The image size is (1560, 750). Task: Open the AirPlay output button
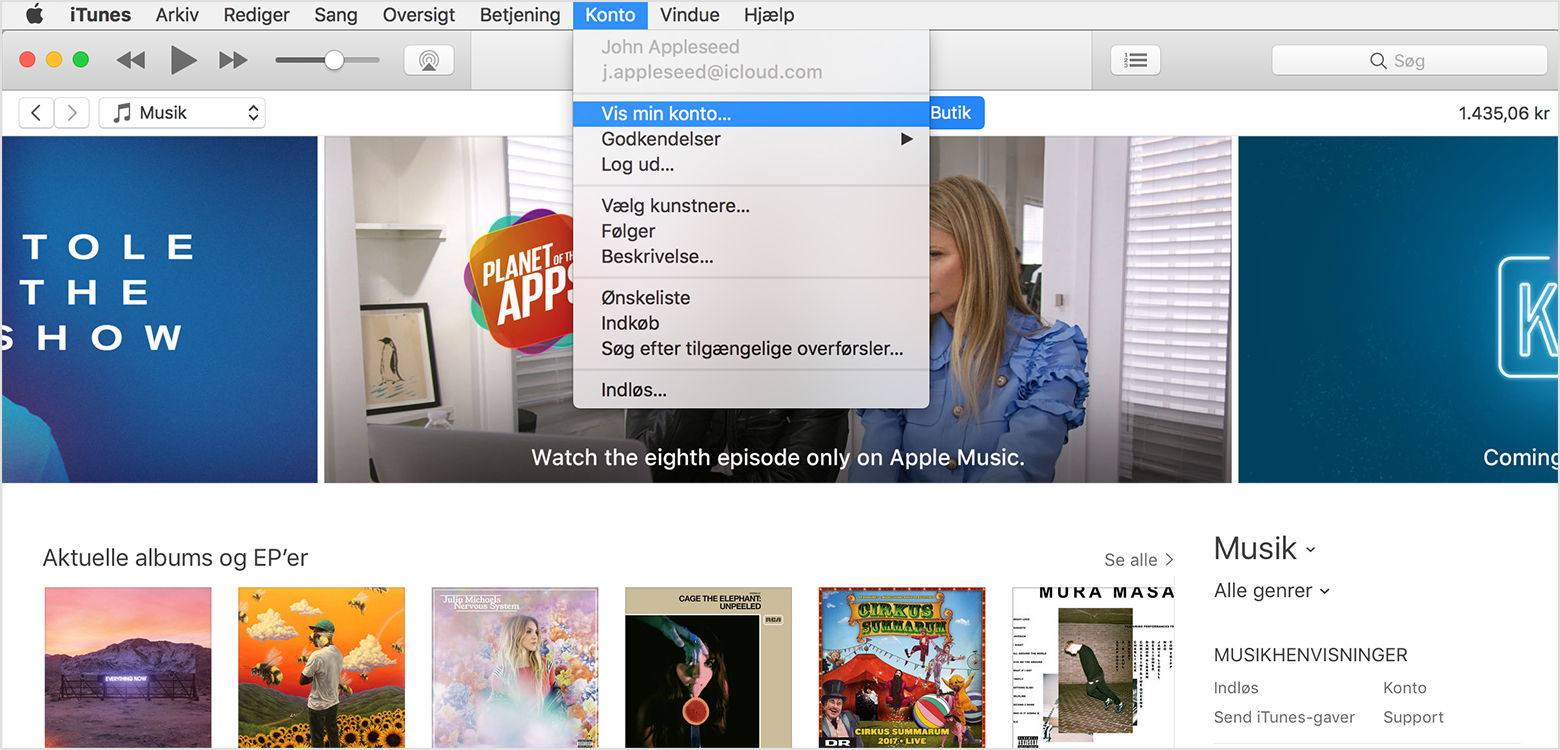click(429, 60)
